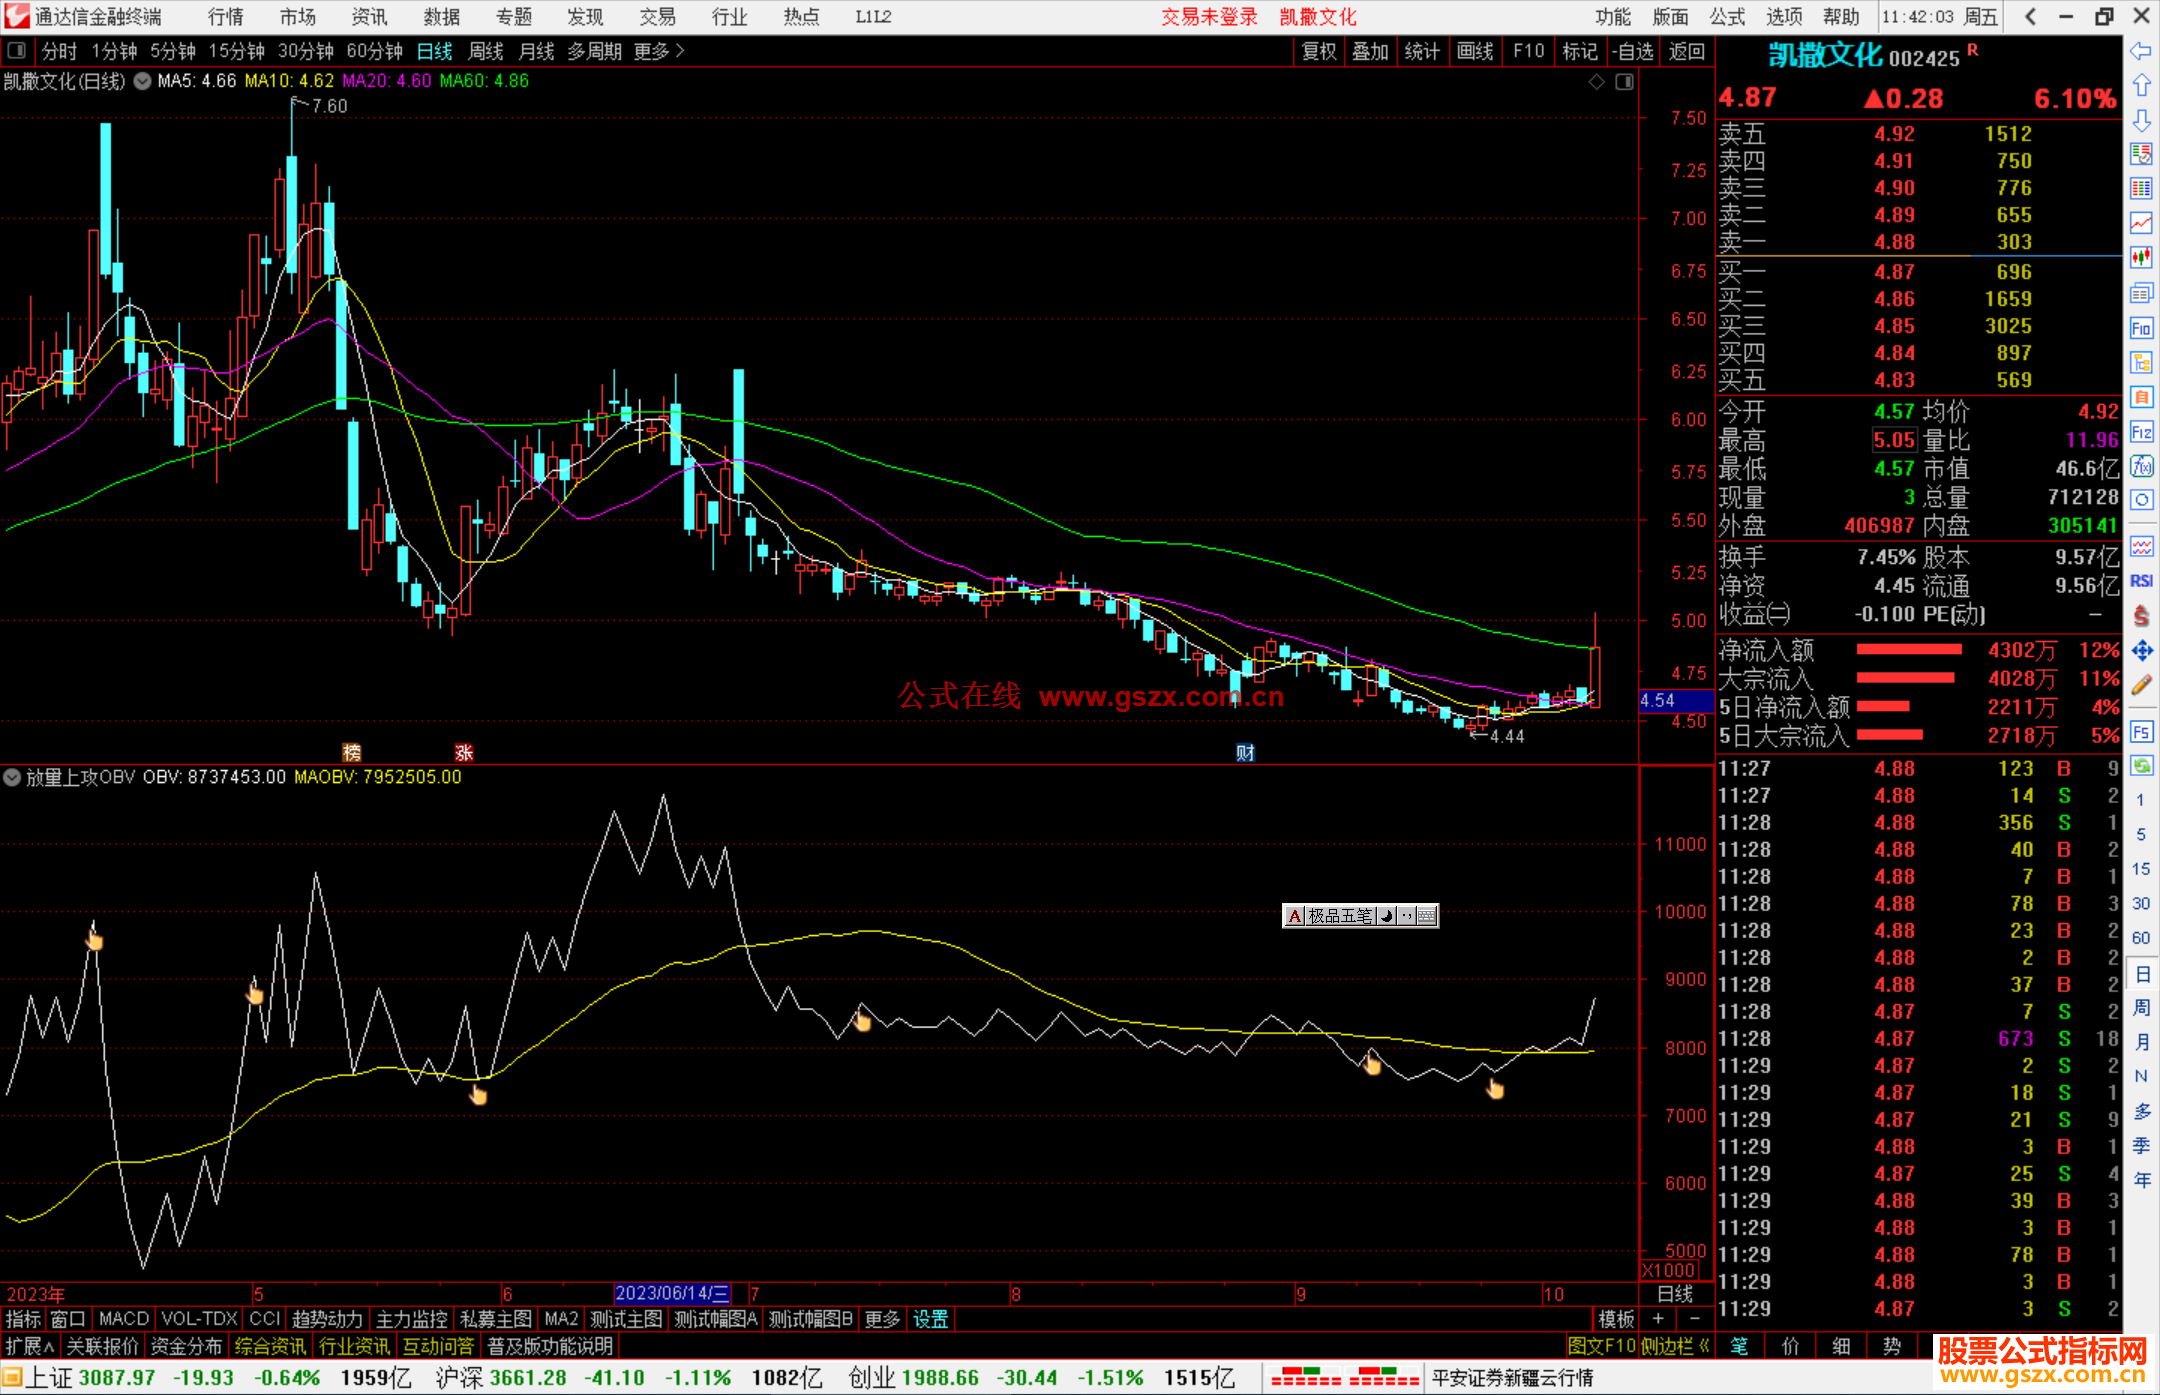Viewport: 2160px width, 1395px height.
Task: Select the pencil drawing tool icon
Action: (x=2141, y=685)
